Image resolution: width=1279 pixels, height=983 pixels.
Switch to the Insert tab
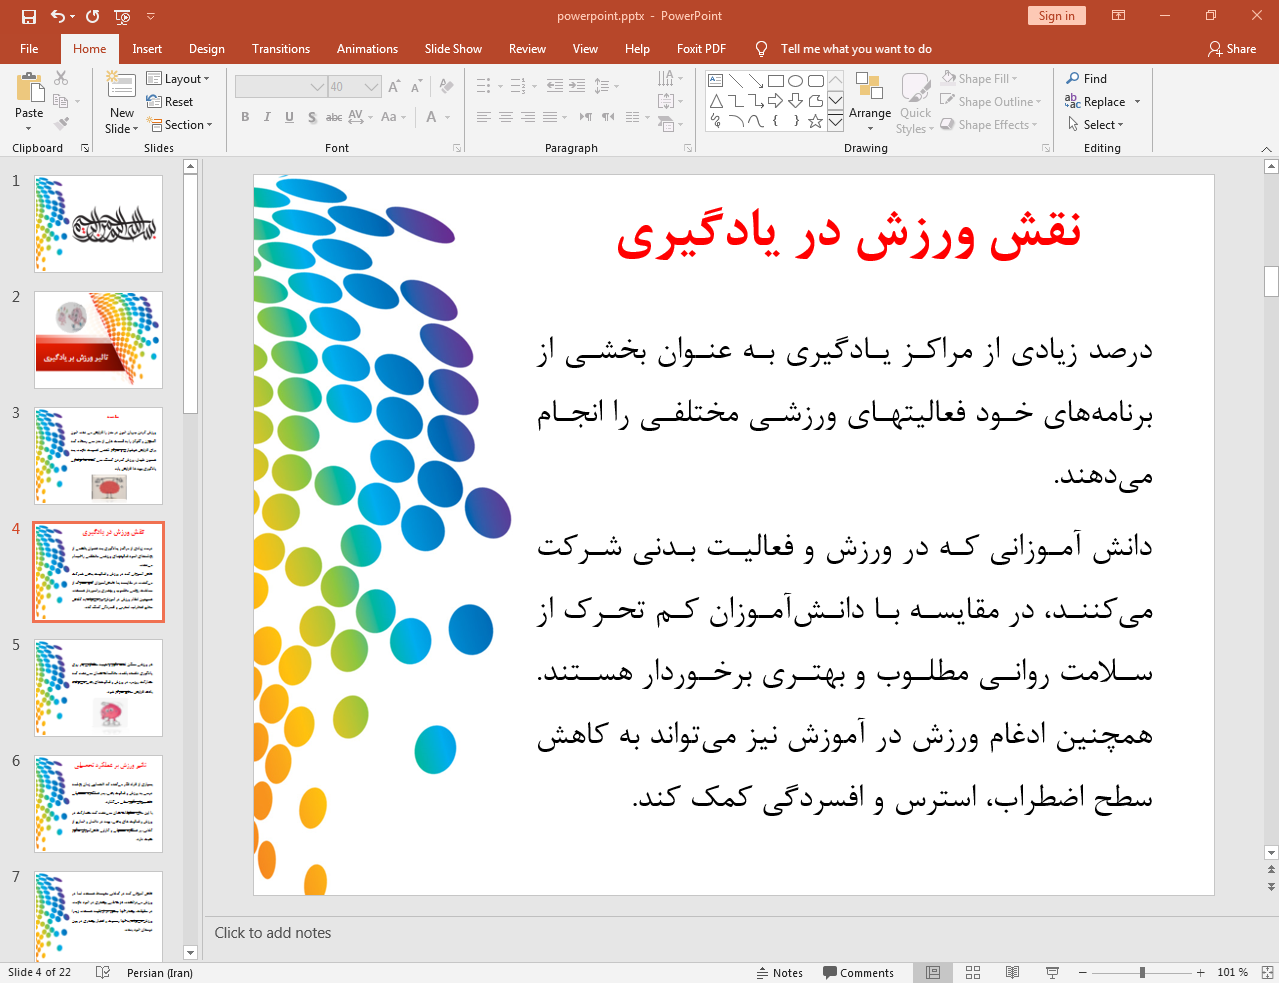click(x=147, y=48)
